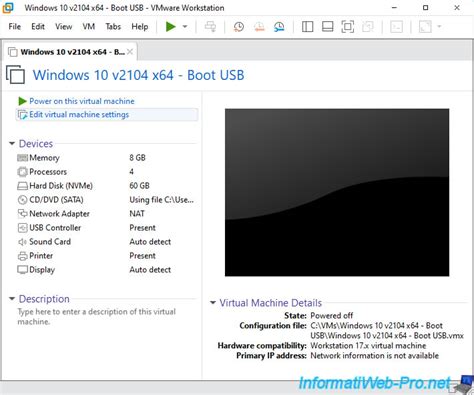Click the CD/DVD (SATA) disc icon
474x395 pixels.
[x=22, y=200]
